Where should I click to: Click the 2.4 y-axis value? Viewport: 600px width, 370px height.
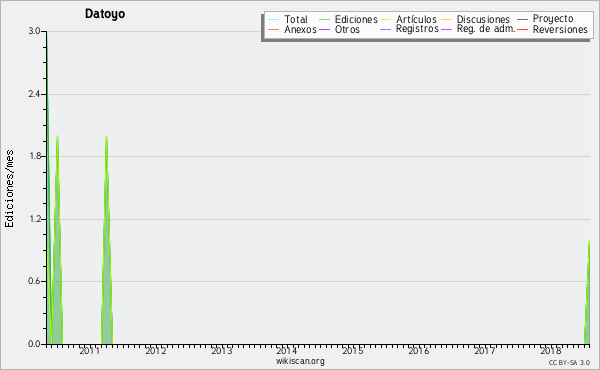(x=34, y=94)
